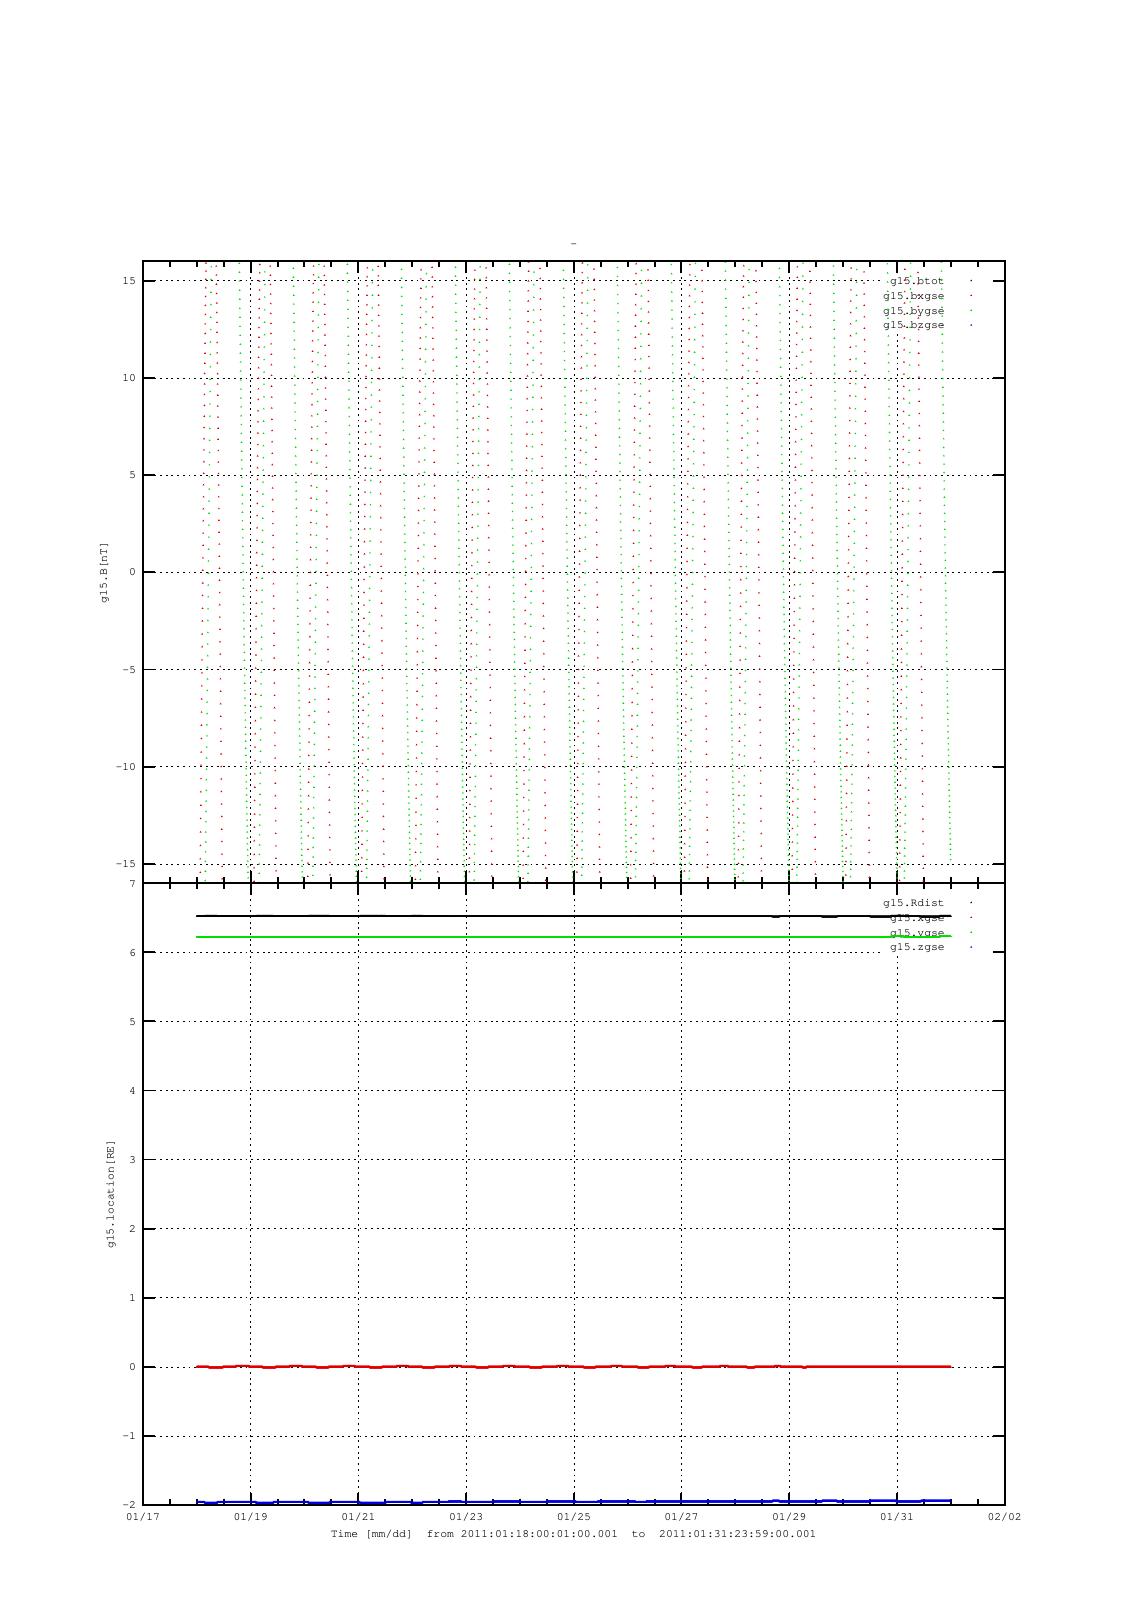
Task: Click the -15 tick on the B[nT] axis
Action: 126,864
